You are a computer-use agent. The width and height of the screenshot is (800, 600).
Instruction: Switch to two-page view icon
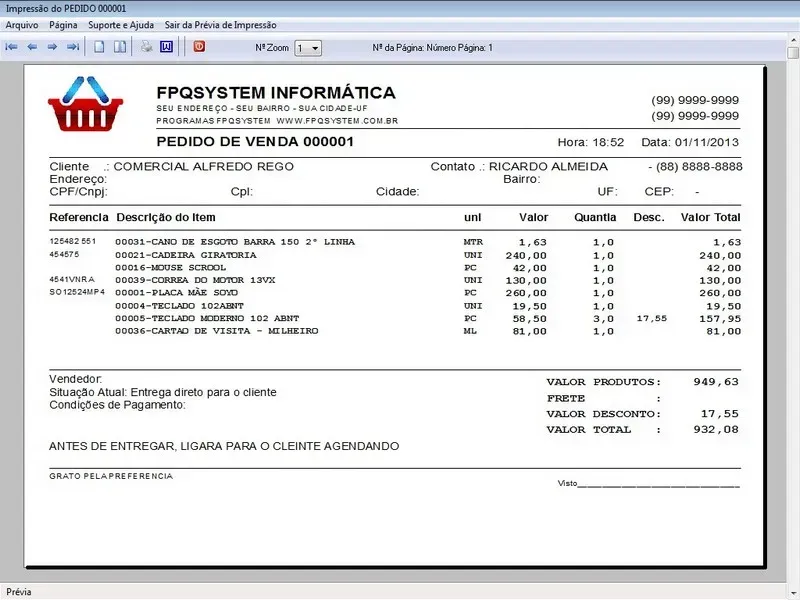119,47
